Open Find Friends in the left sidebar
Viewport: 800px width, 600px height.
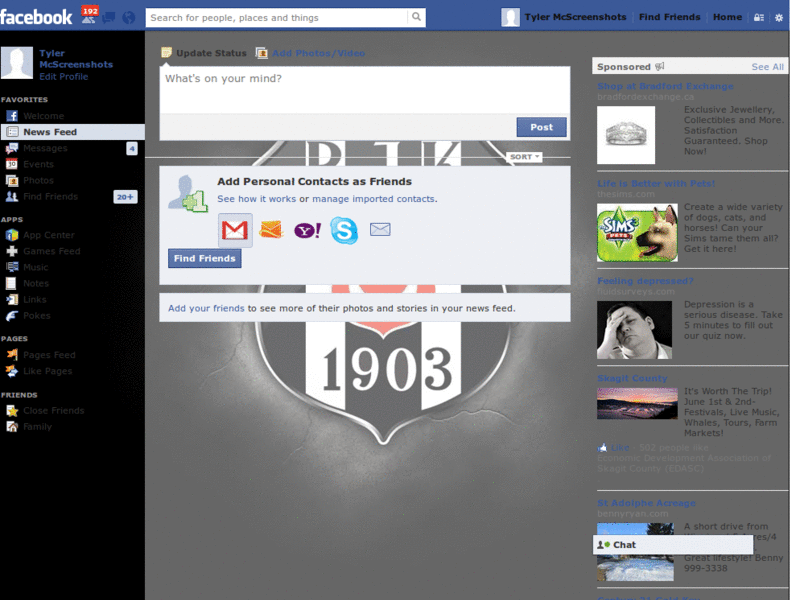[x=51, y=196]
